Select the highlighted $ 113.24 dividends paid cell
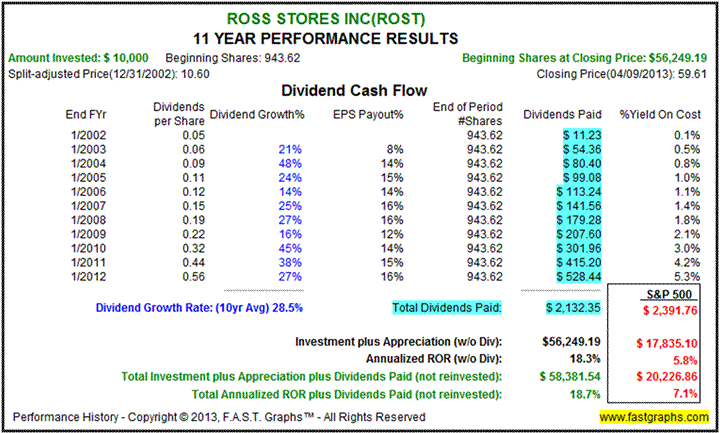 579,192
